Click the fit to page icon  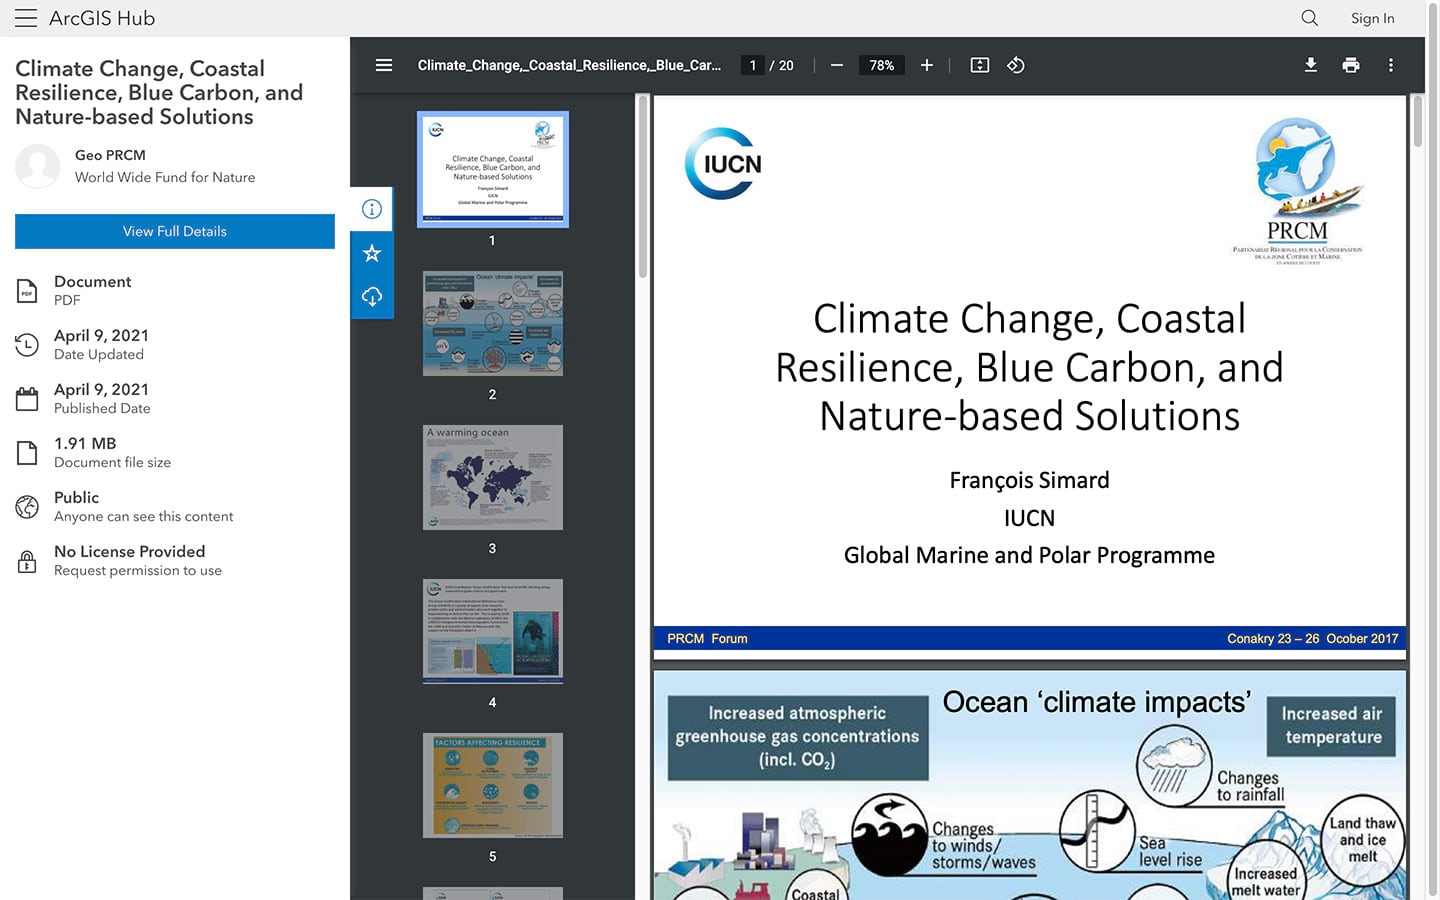pos(980,65)
